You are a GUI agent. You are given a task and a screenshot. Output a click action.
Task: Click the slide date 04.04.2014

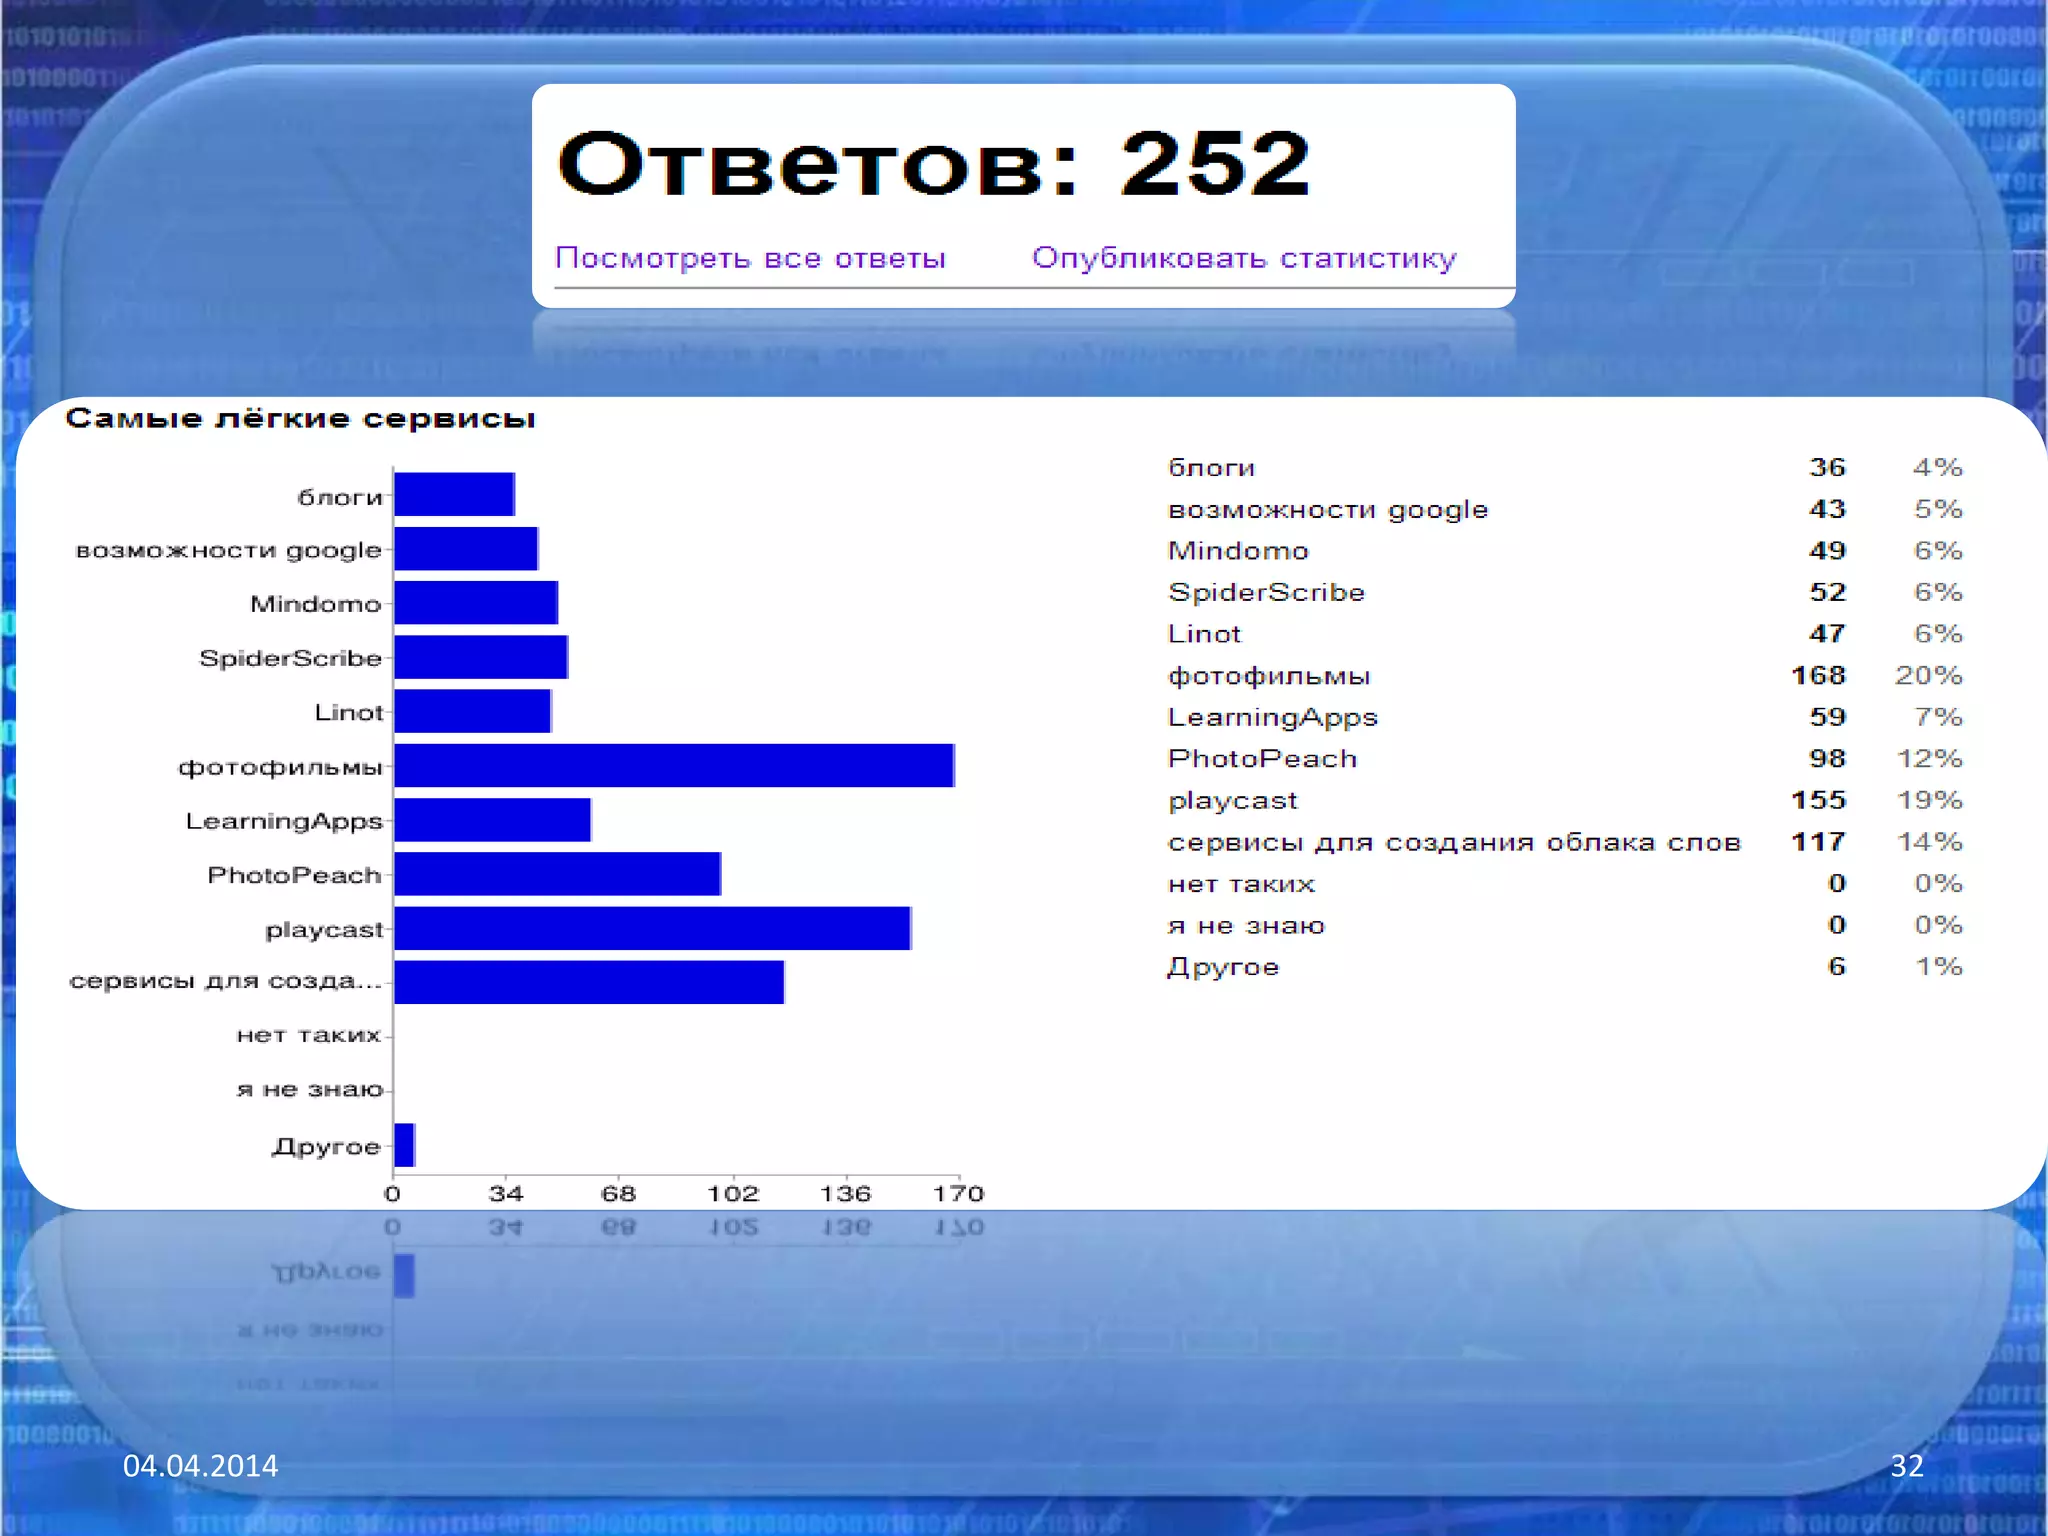200,1466
